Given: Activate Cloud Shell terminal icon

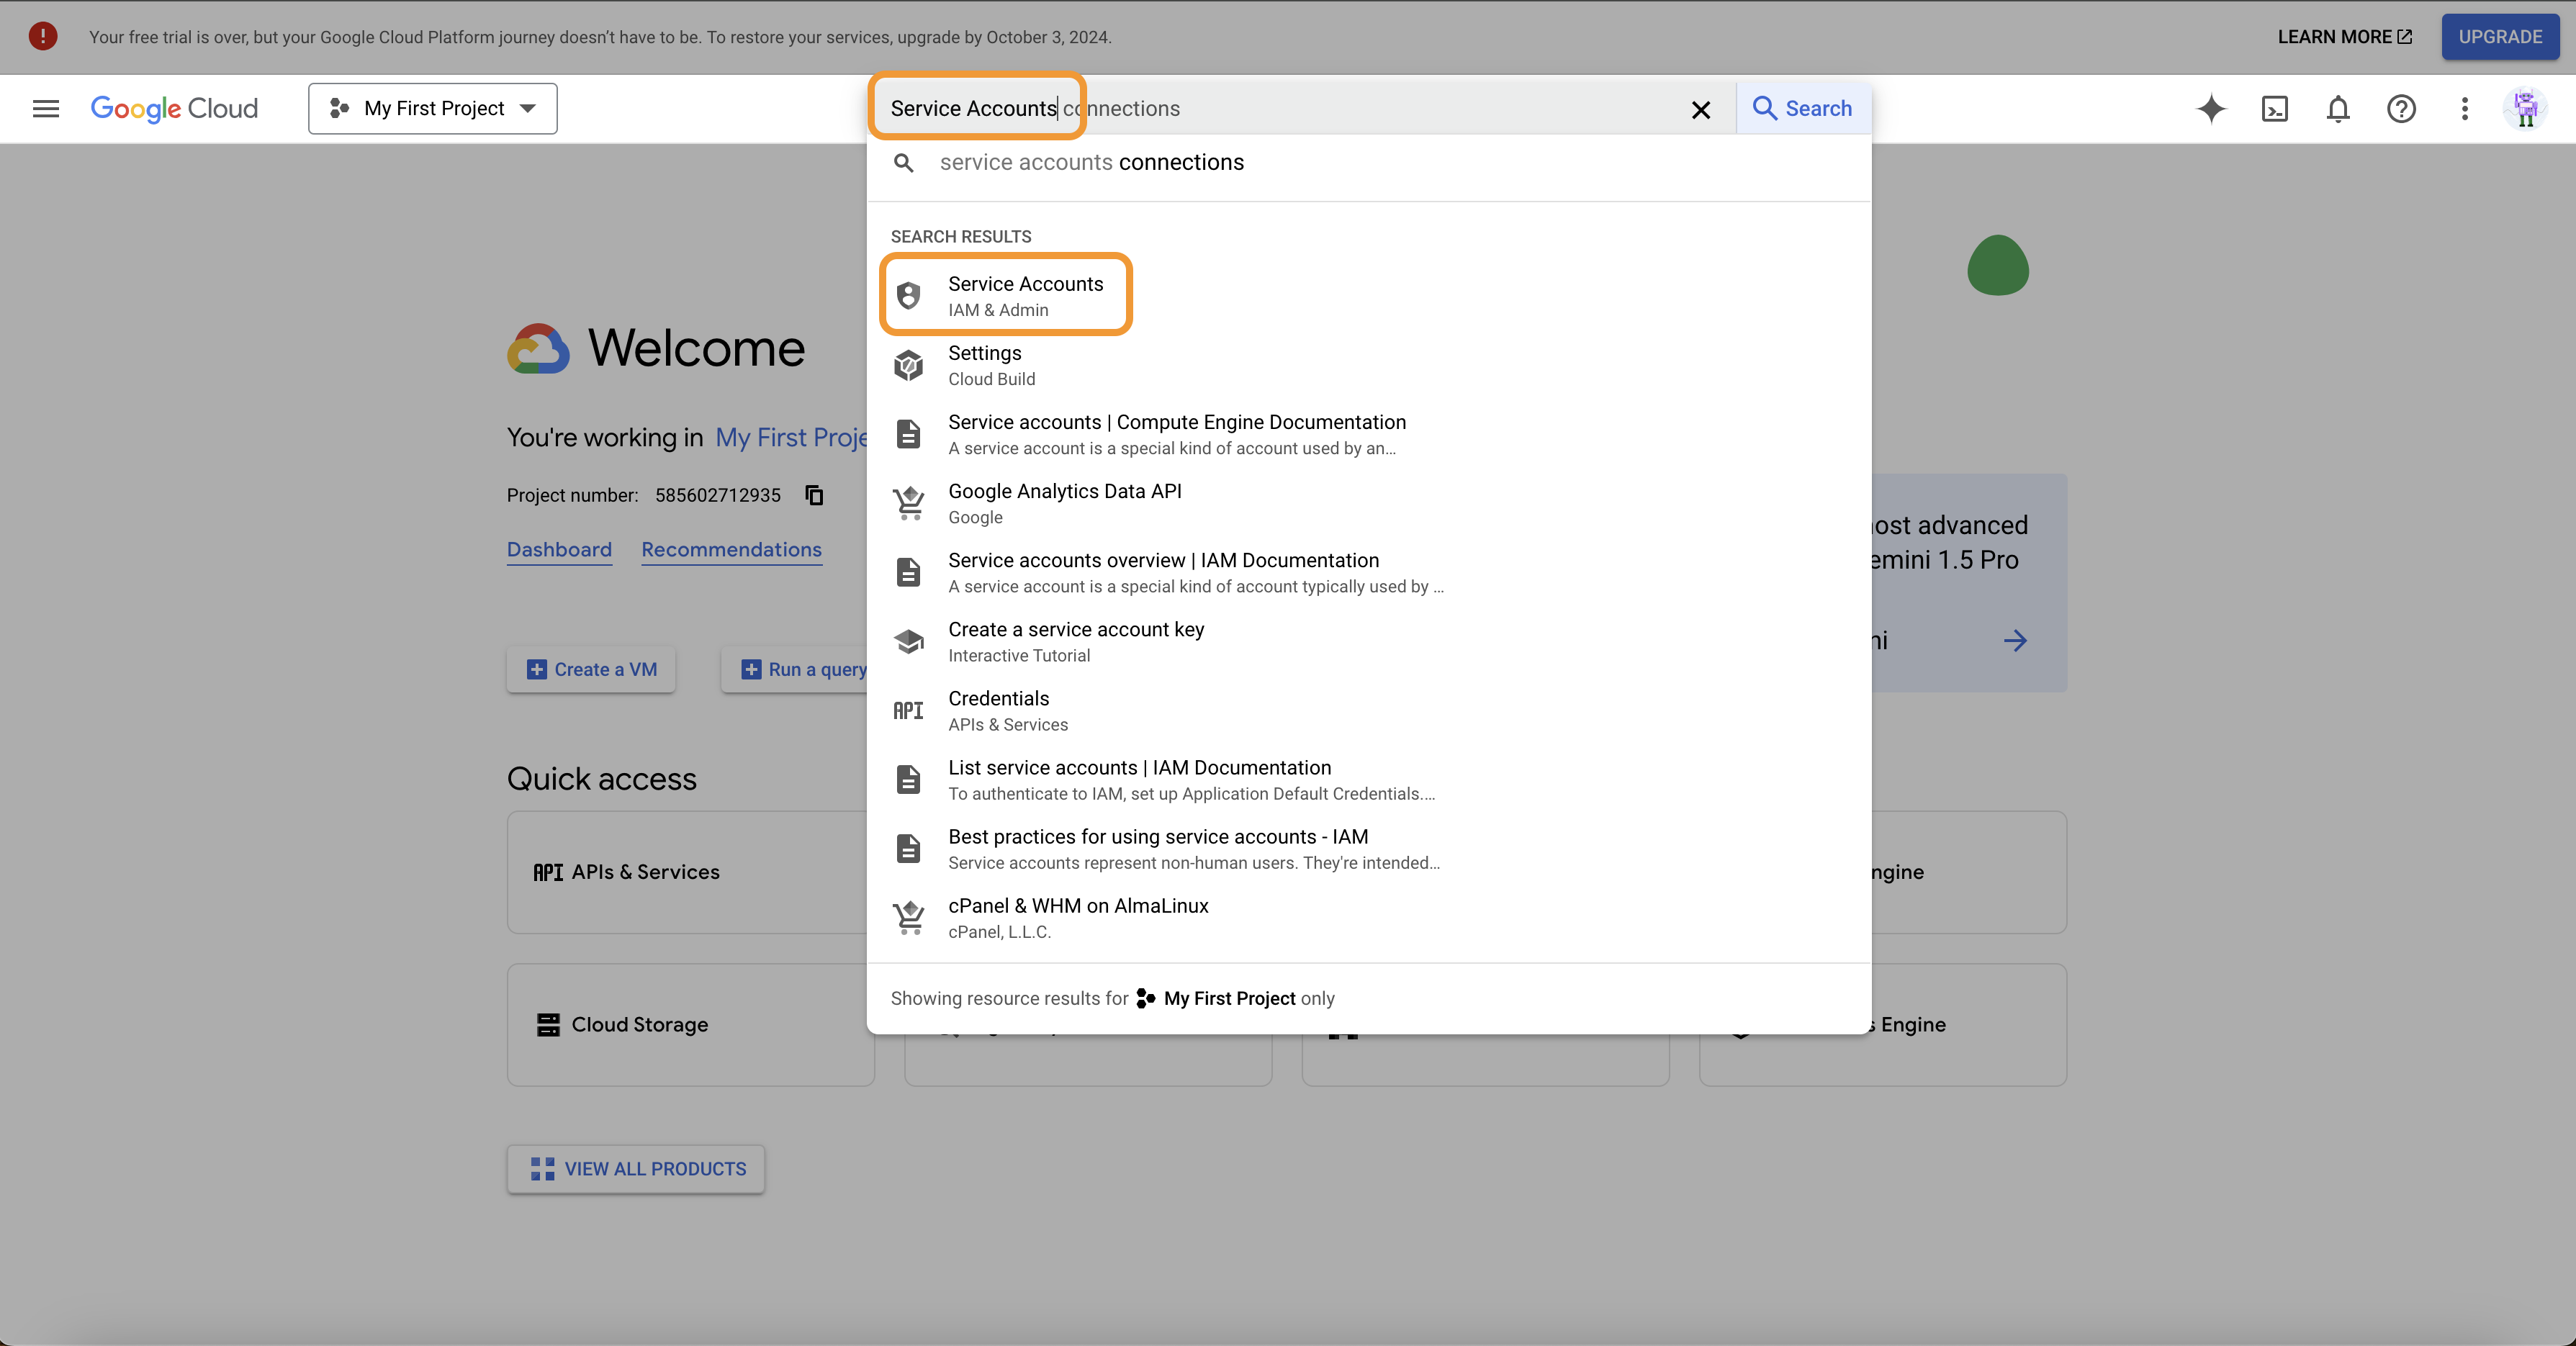Looking at the screenshot, I should tap(2275, 108).
